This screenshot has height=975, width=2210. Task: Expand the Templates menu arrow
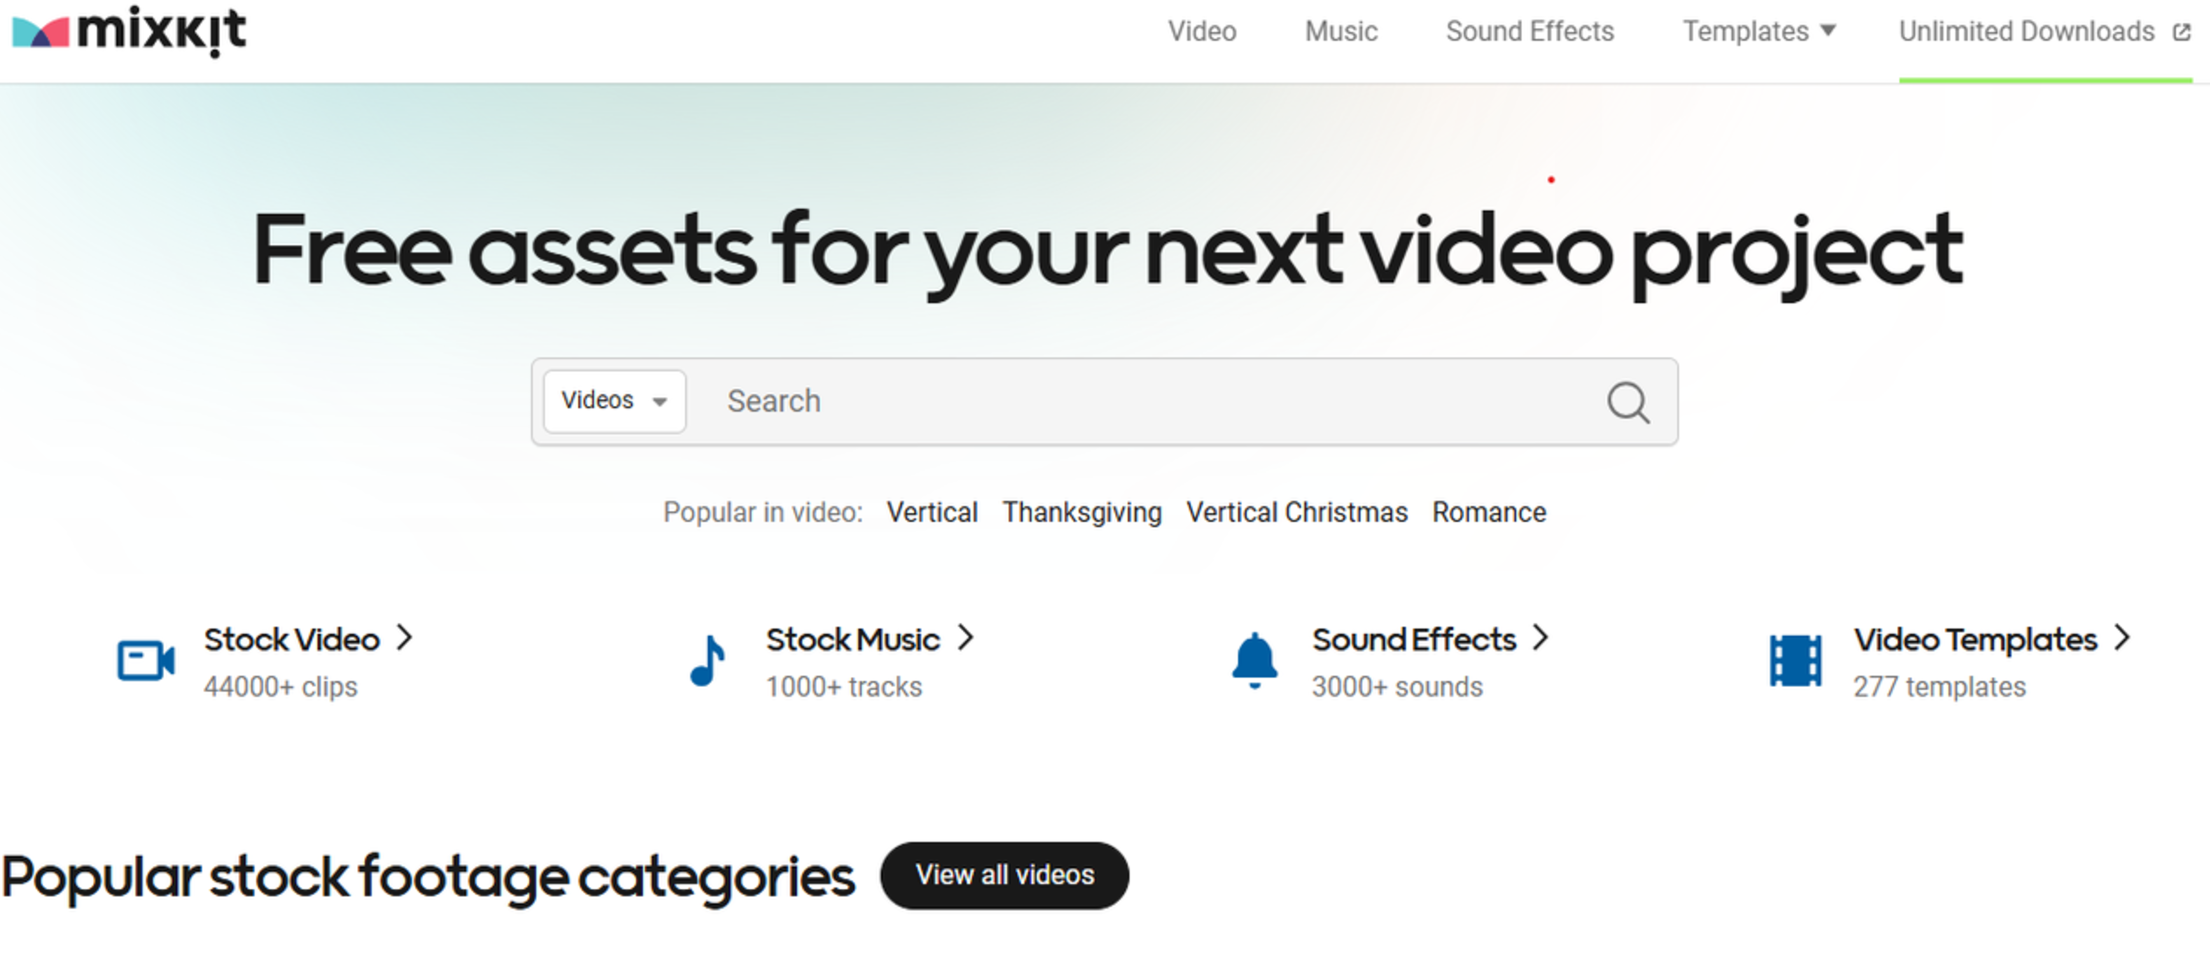pyautogui.click(x=1828, y=31)
